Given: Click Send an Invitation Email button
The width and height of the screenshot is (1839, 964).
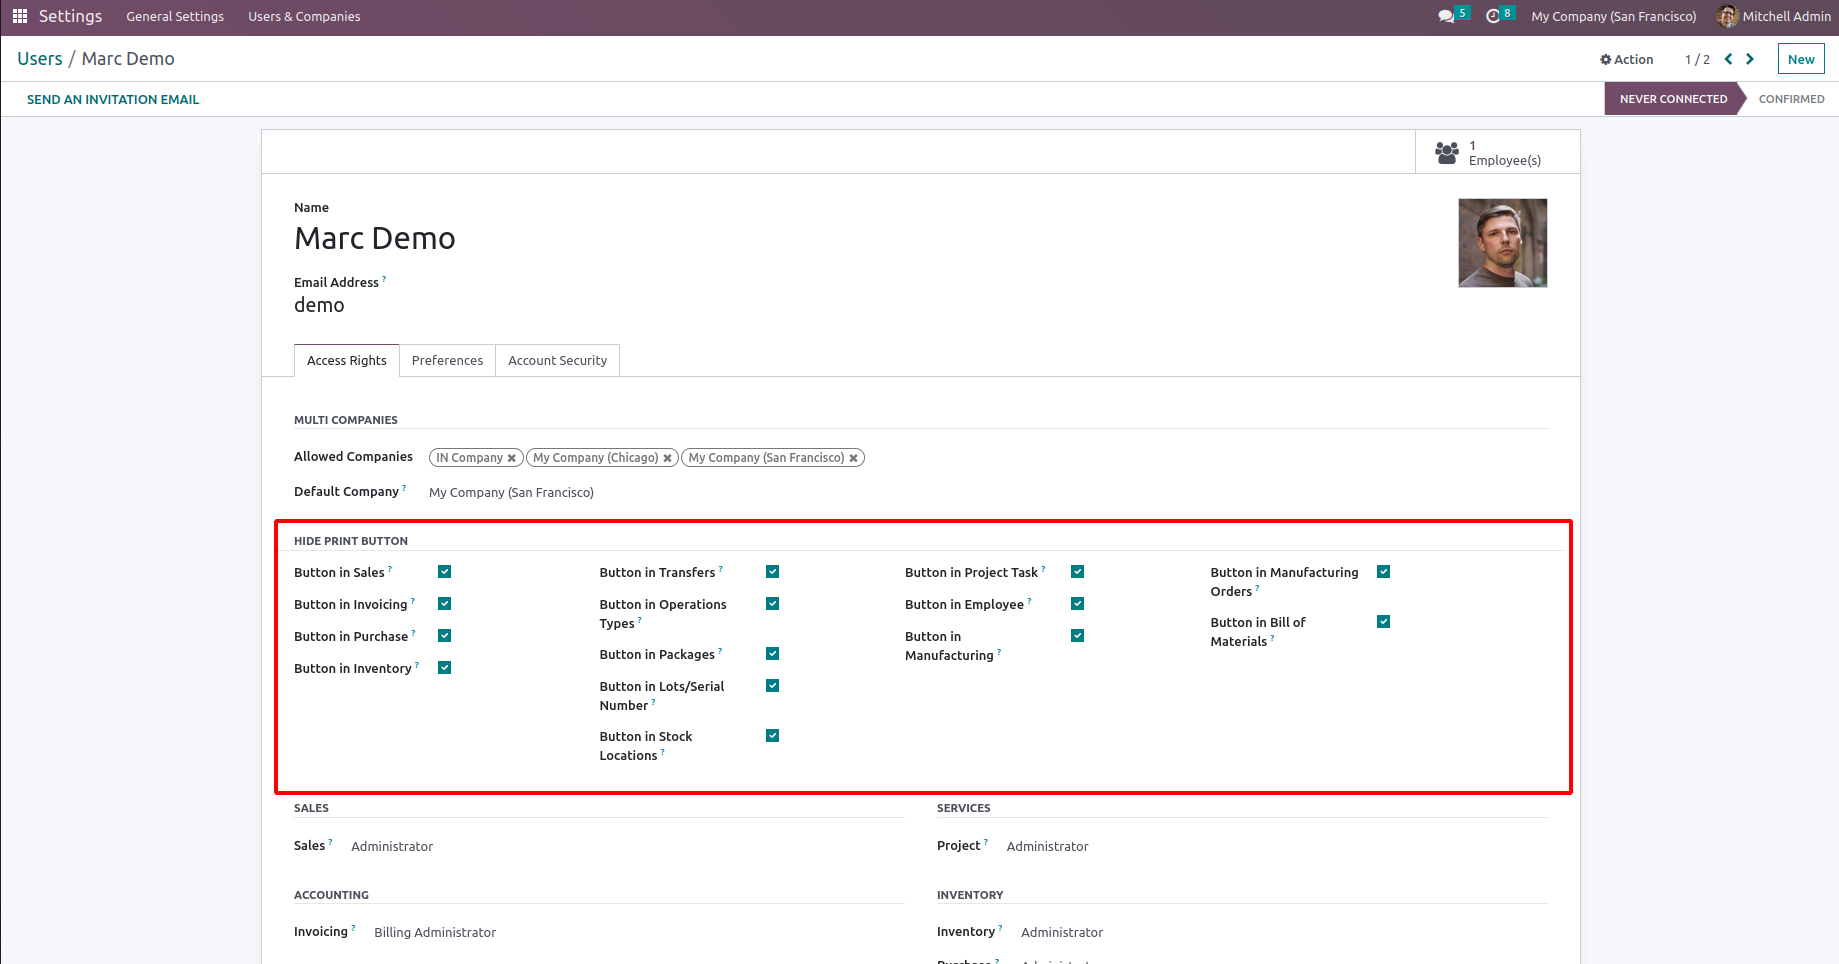Looking at the screenshot, I should point(113,99).
